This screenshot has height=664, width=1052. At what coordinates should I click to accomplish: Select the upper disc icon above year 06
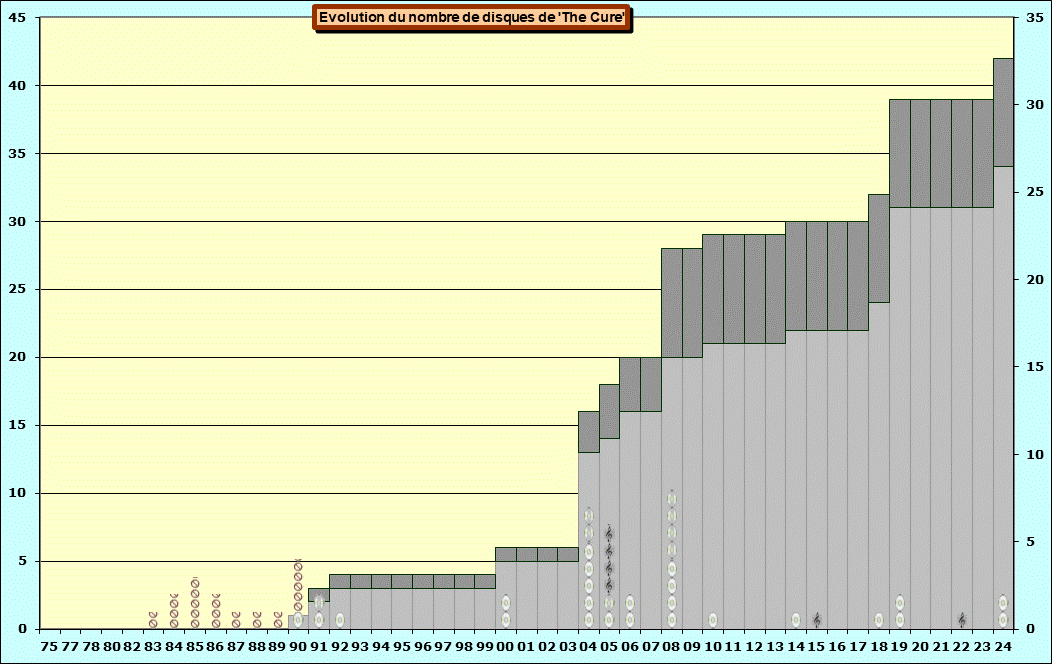(630, 602)
